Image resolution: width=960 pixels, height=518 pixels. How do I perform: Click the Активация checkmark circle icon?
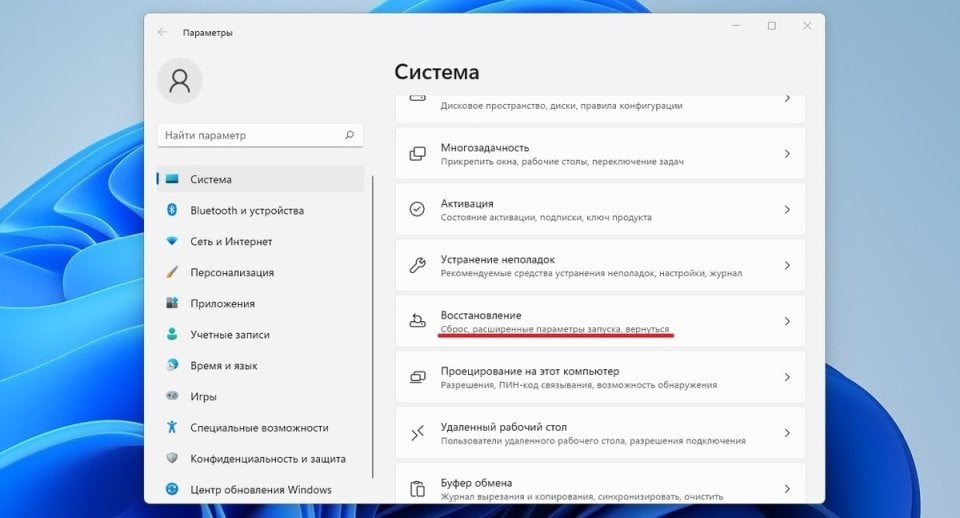(418, 209)
